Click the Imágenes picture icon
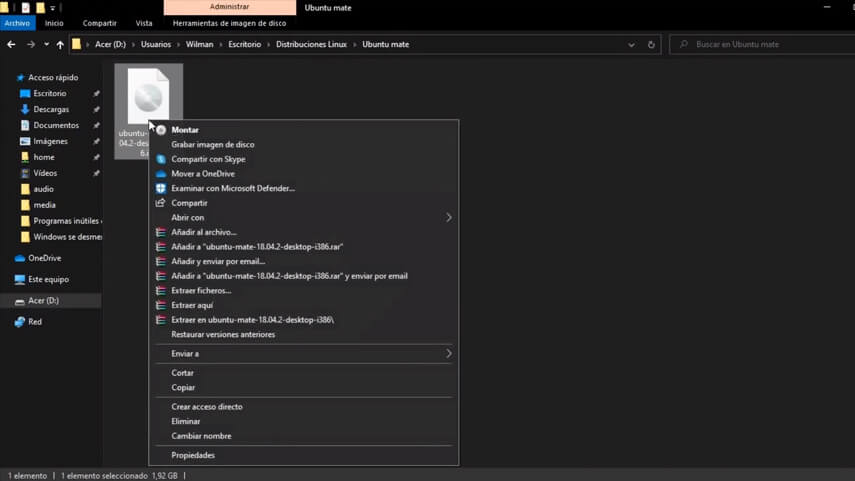Image resolution: width=855 pixels, height=481 pixels. point(25,141)
